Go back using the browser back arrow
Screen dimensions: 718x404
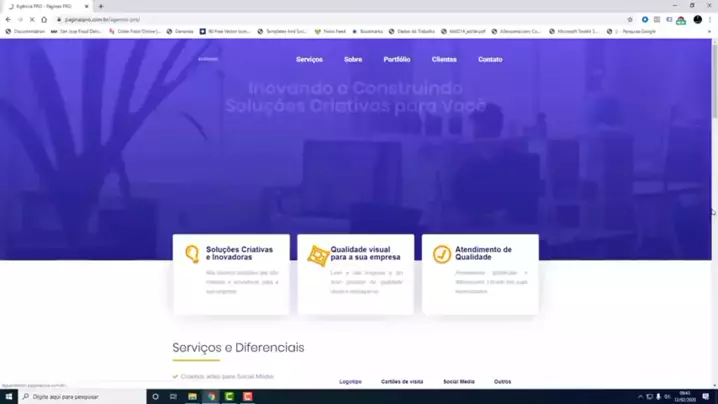pyautogui.click(x=9, y=19)
